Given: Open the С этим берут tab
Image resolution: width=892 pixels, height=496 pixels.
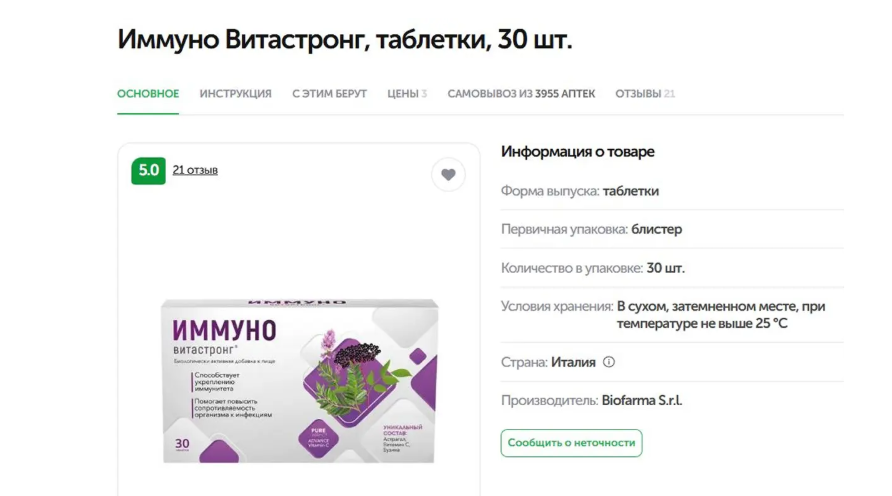Looking at the screenshot, I should (329, 94).
